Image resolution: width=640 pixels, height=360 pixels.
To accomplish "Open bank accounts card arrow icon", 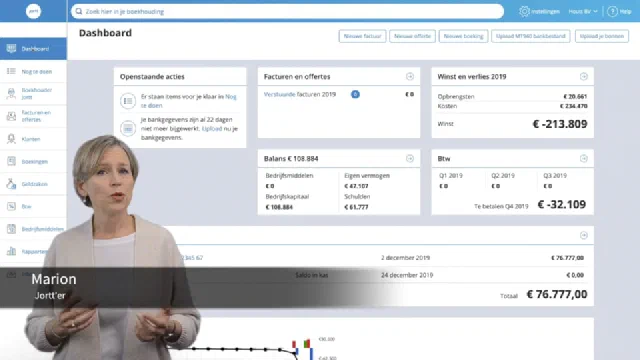I will pos(584,235).
